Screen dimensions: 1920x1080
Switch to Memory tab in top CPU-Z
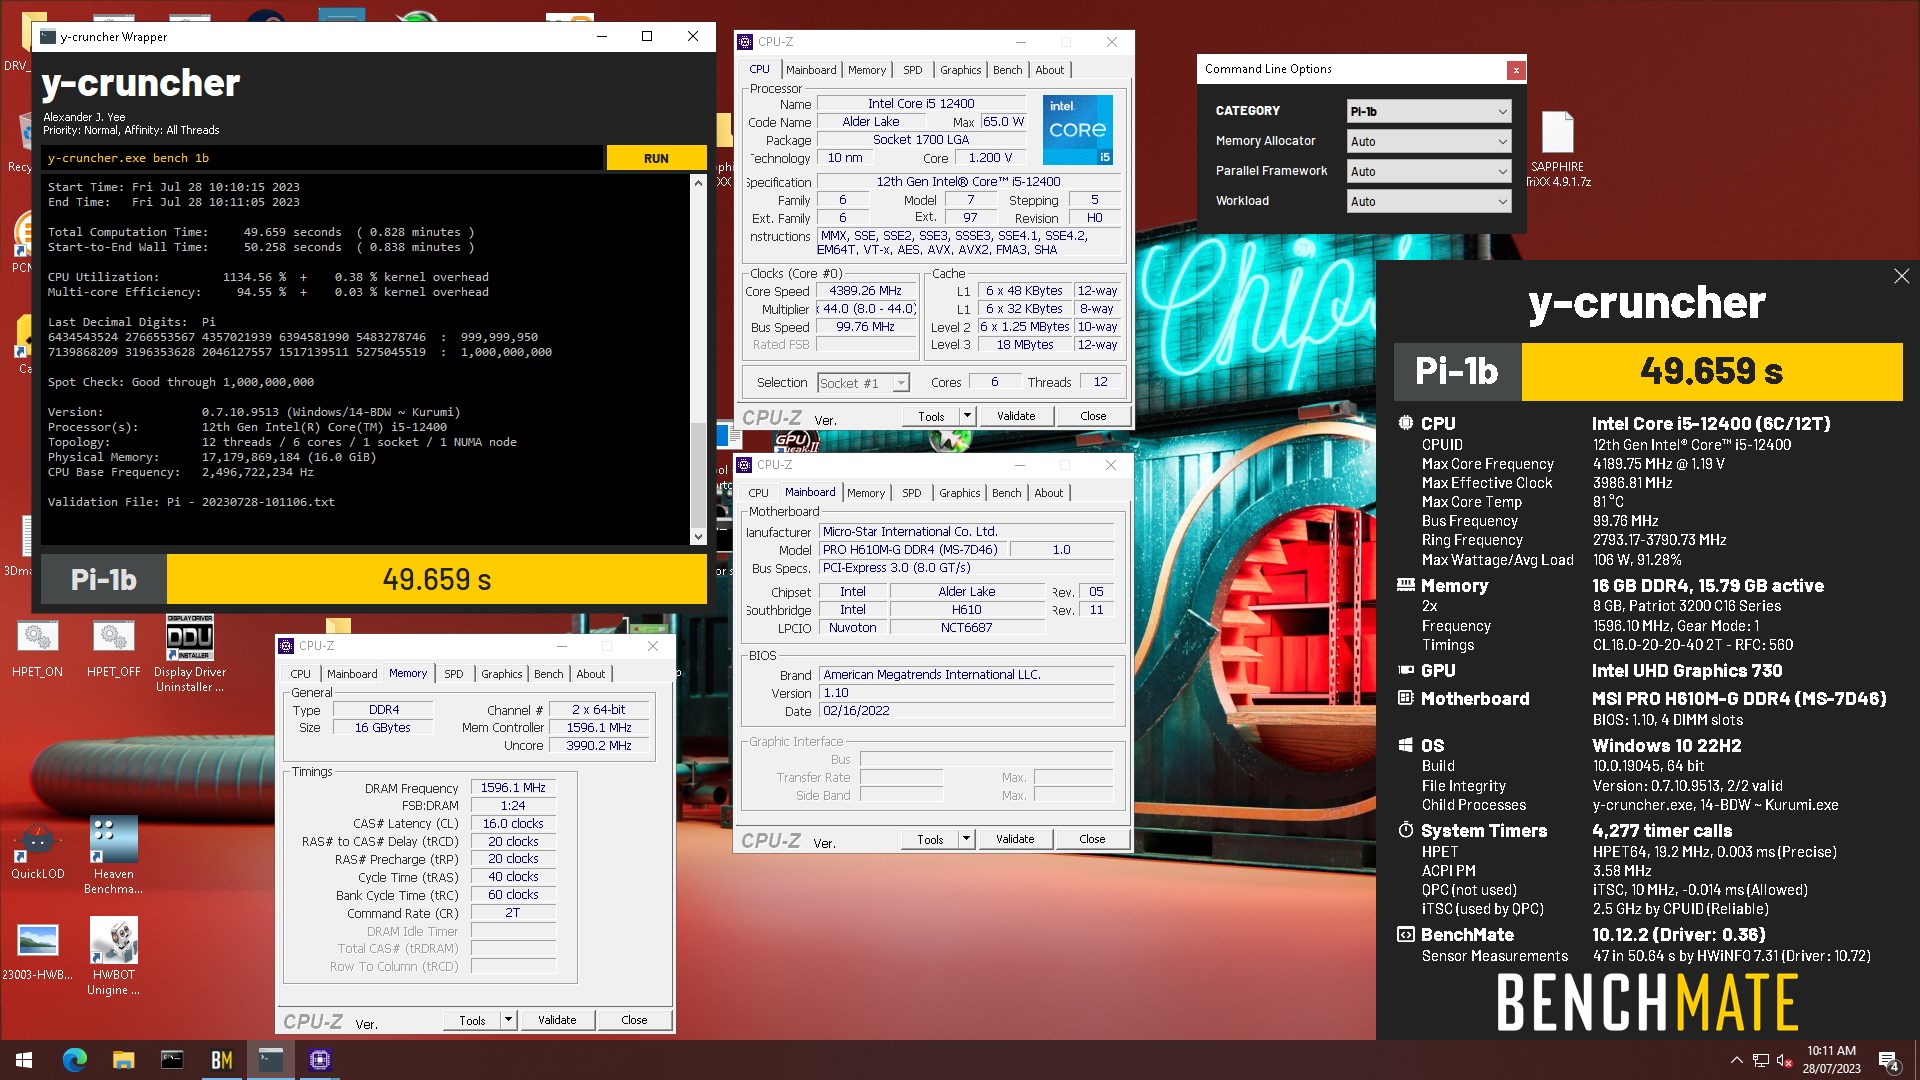866,70
